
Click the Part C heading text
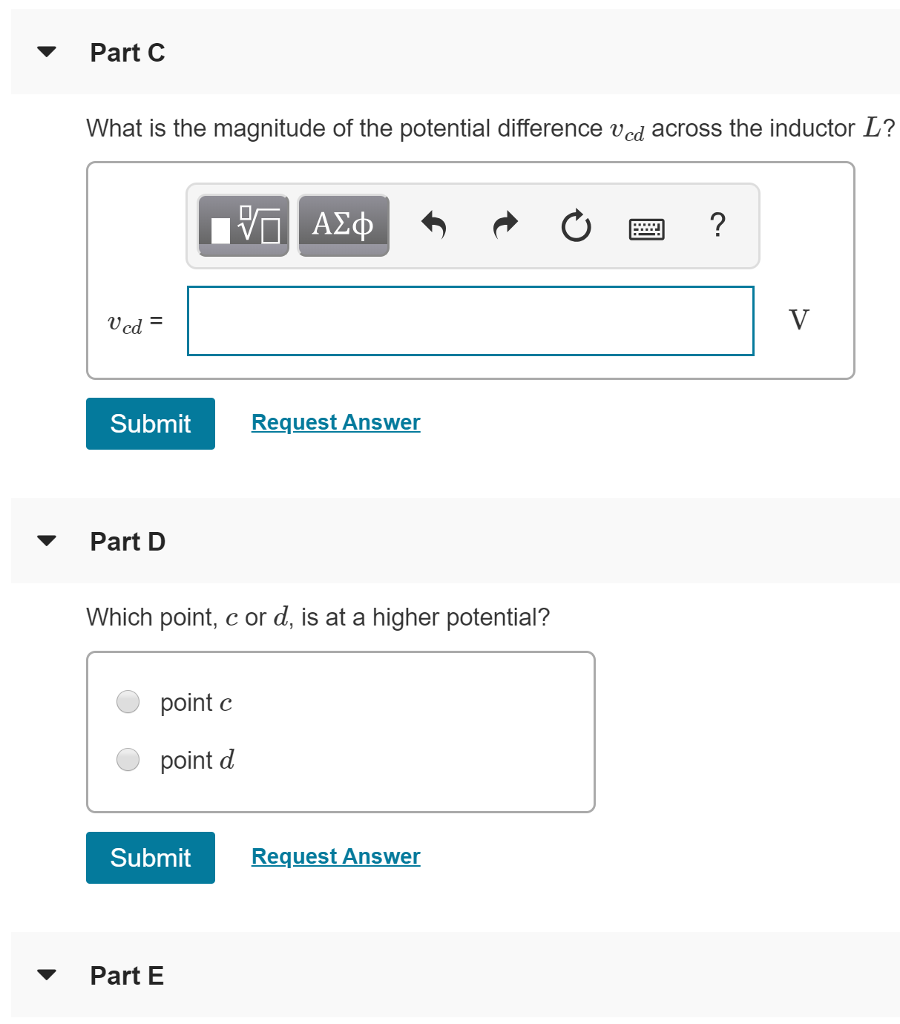(x=128, y=52)
